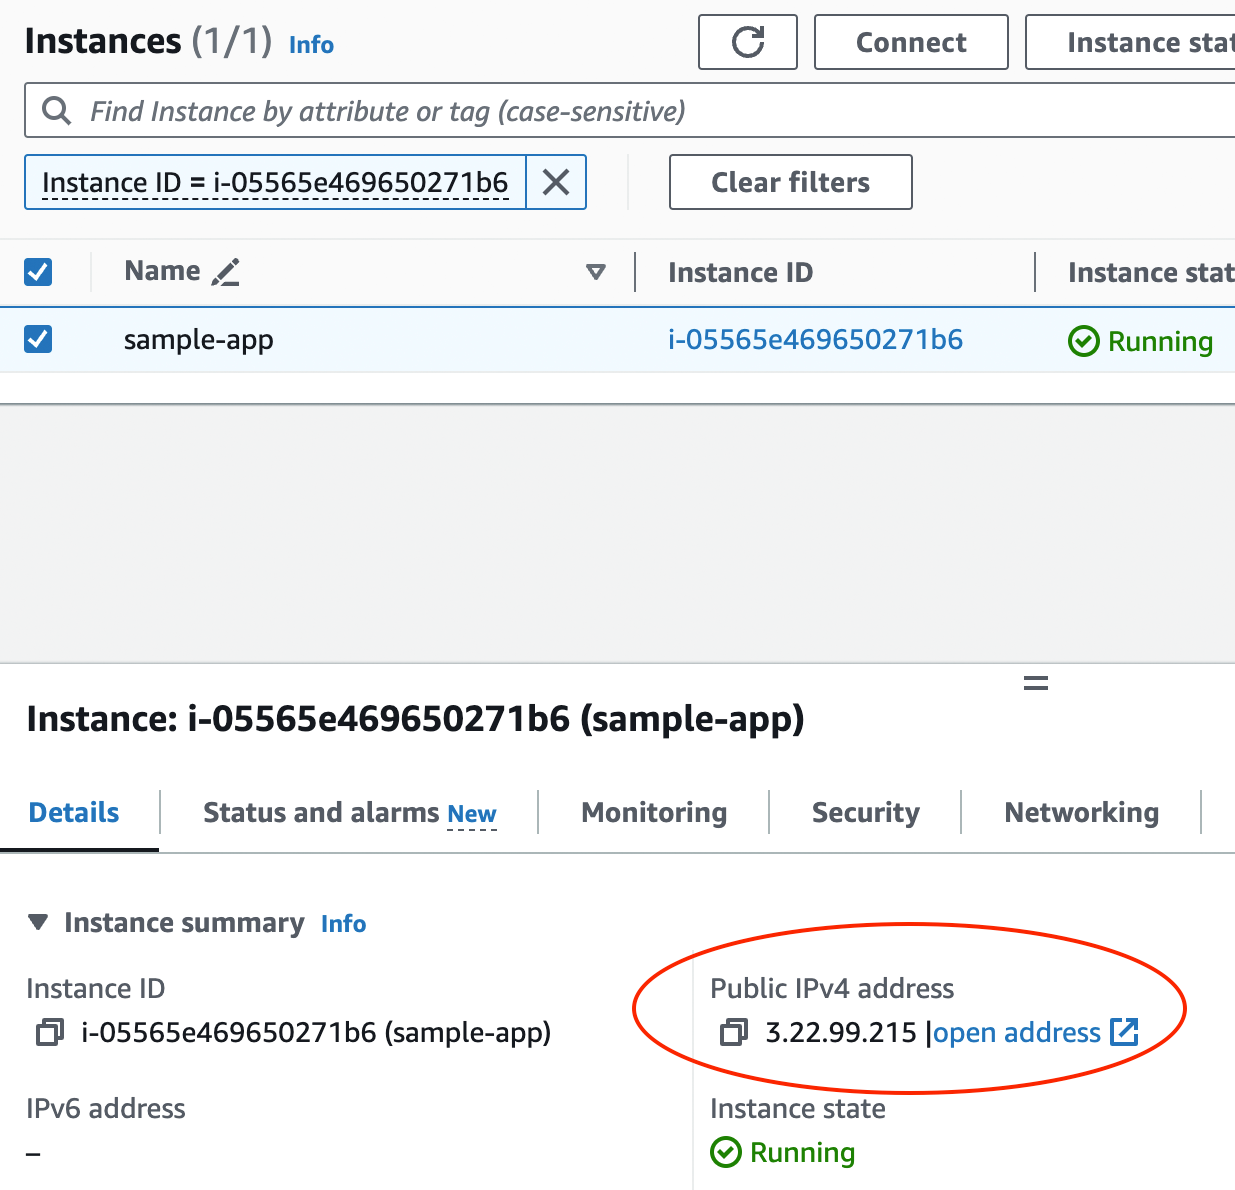Open the i-05565e469650271b6 instance link

(x=816, y=339)
